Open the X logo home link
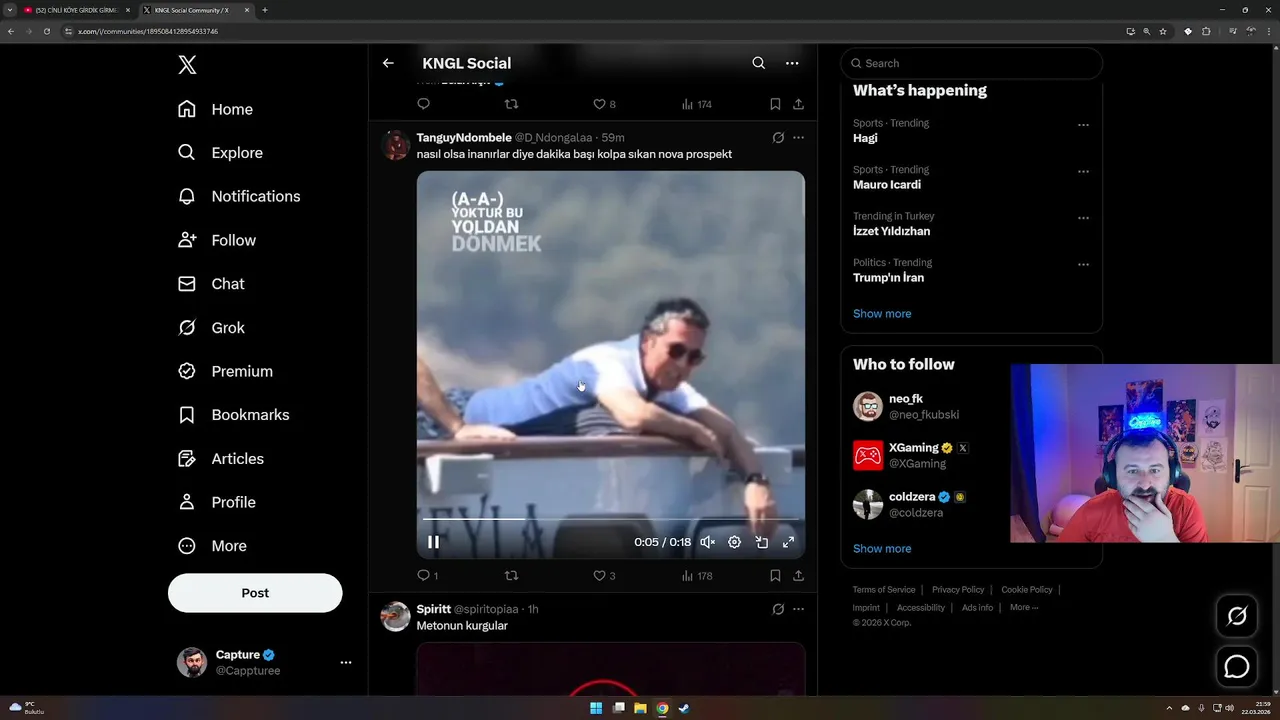Viewport: 1280px width, 720px height. click(187, 65)
